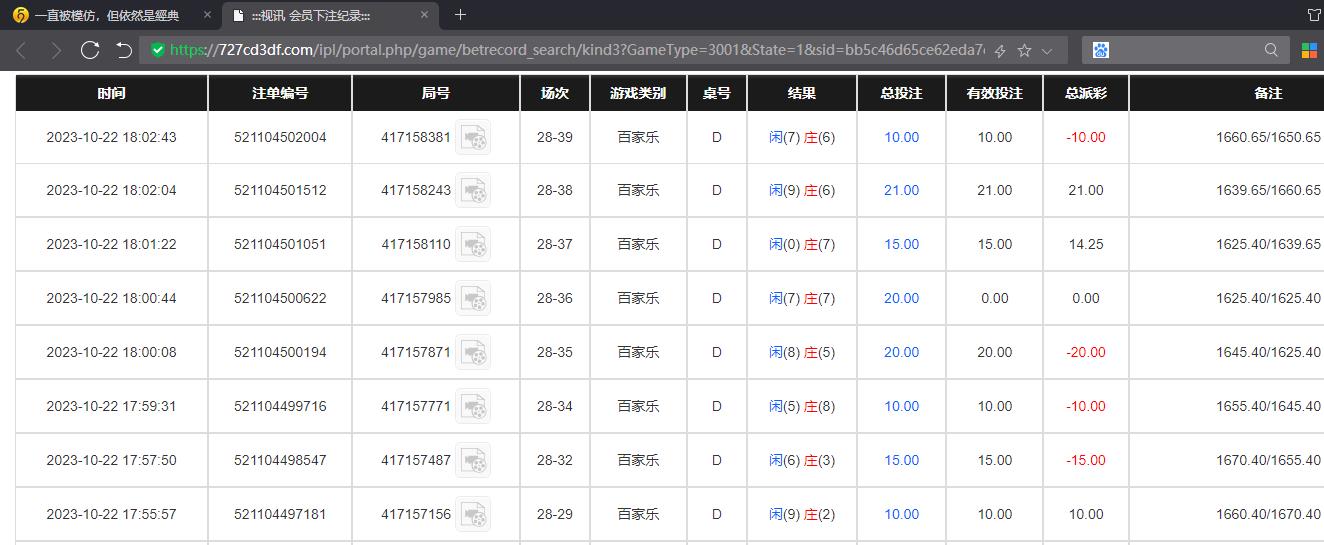Image resolution: width=1324 pixels, height=545 pixels.
Task: Open a new tab with plus button
Action: [460, 15]
